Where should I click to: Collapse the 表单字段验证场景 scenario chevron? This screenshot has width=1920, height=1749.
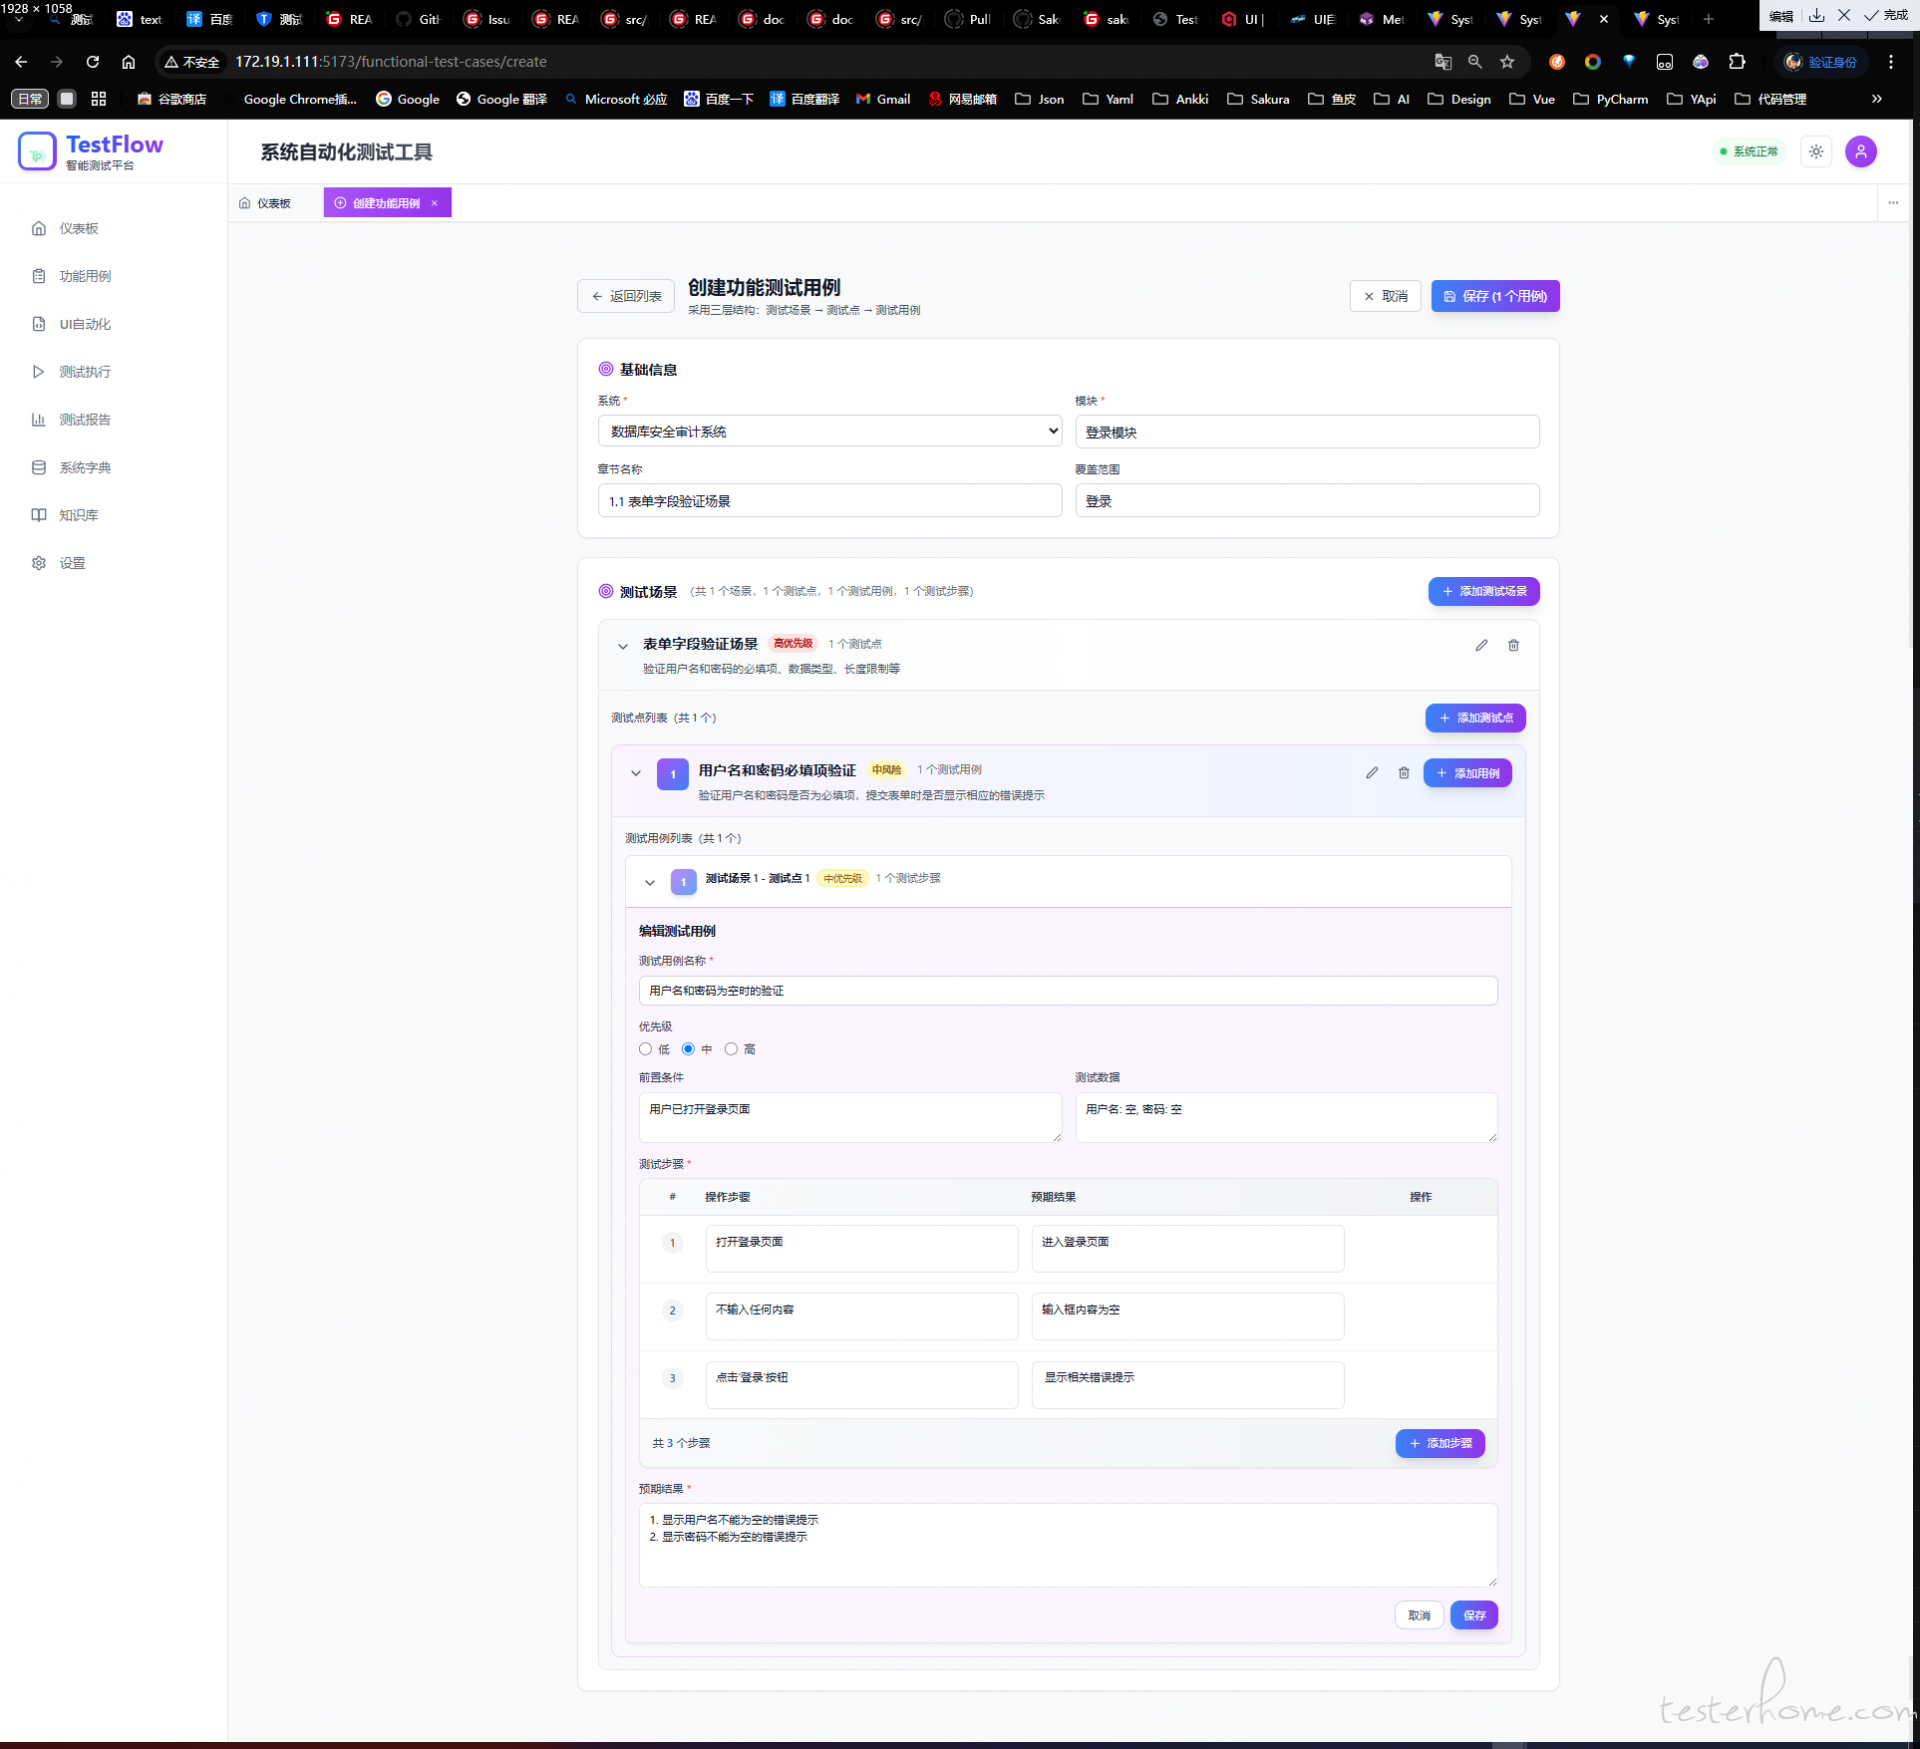click(x=622, y=646)
